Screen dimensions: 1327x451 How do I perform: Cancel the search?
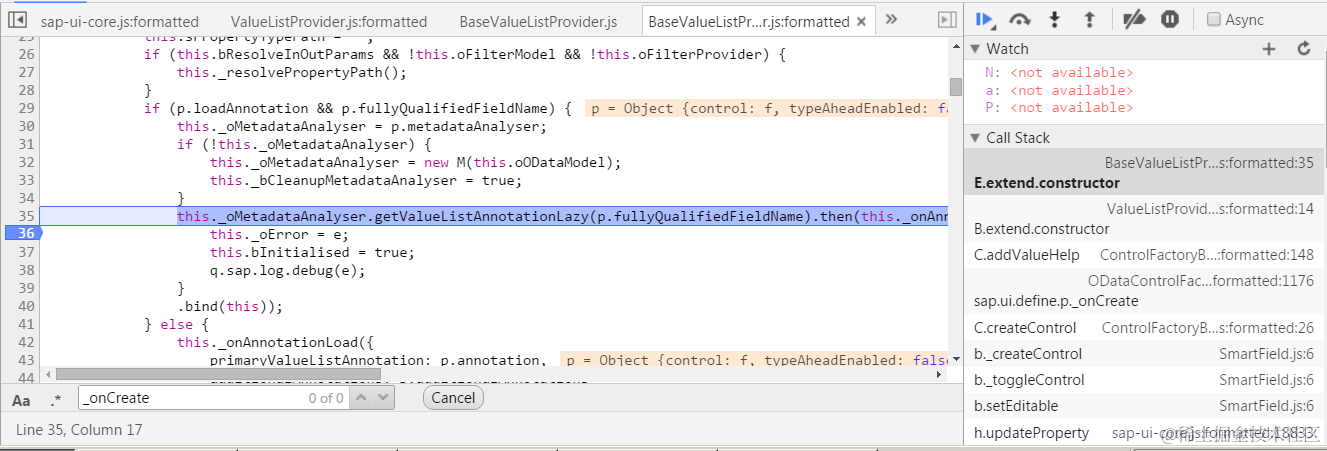(453, 397)
